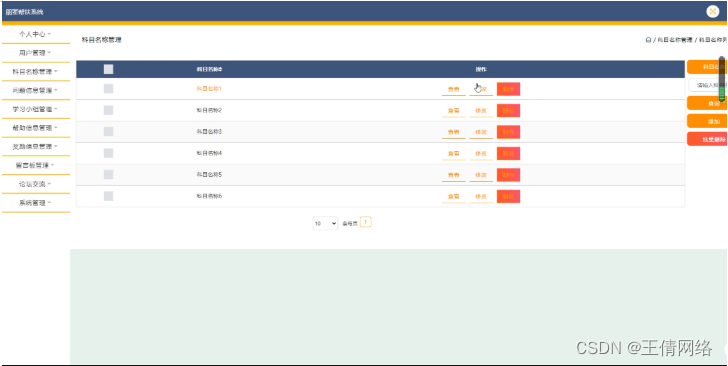Expand the 个人中心 sidebar menu
The width and height of the screenshot is (728, 366).
pyautogui.click(x=35, y=34)
